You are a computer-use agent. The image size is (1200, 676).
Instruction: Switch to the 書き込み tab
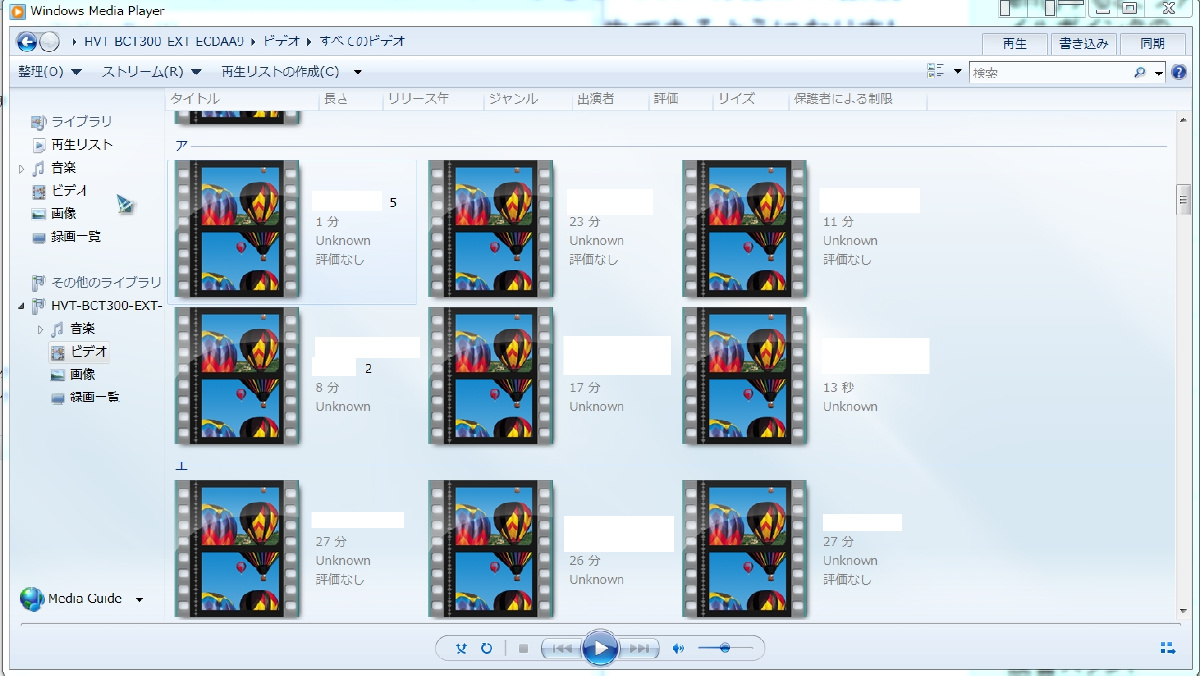[x=1085, y=44]
